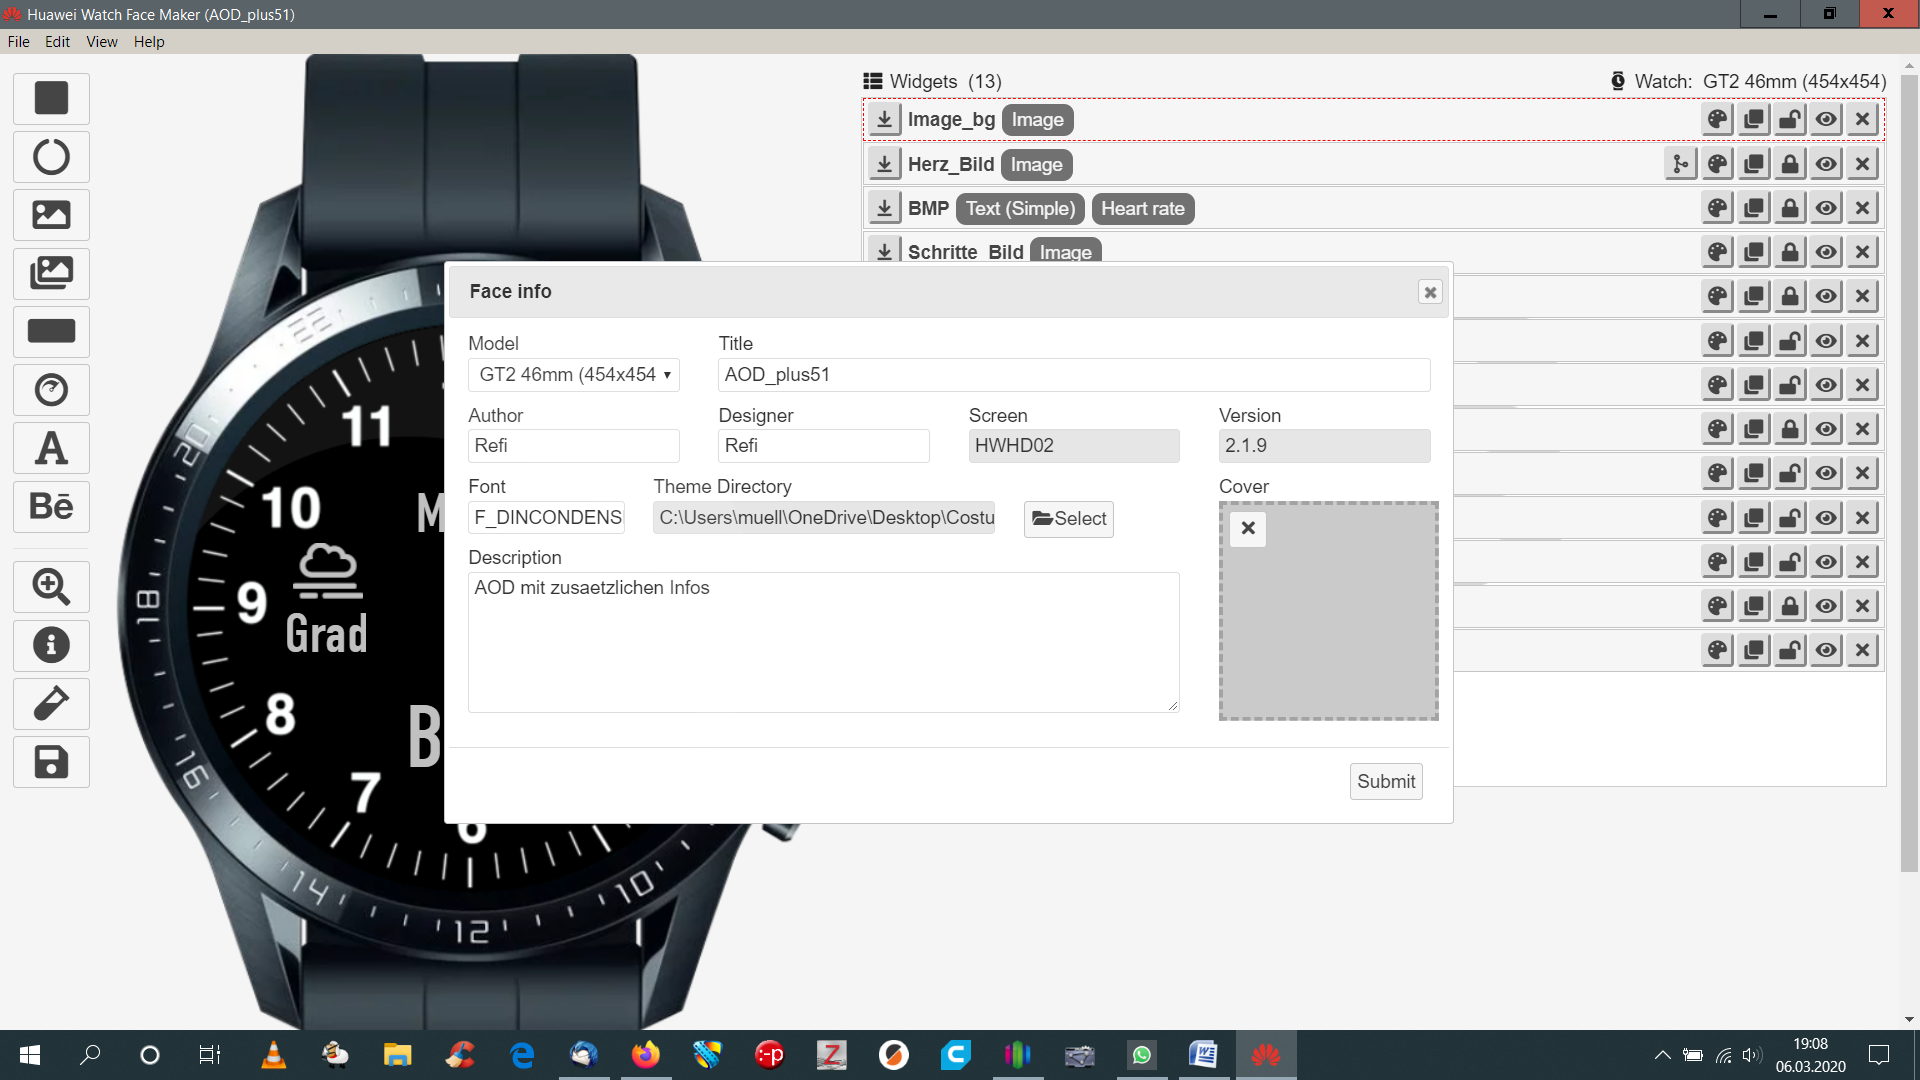Click Submit in Face info dialog

pyautogui.click(x=1385, y=782)
